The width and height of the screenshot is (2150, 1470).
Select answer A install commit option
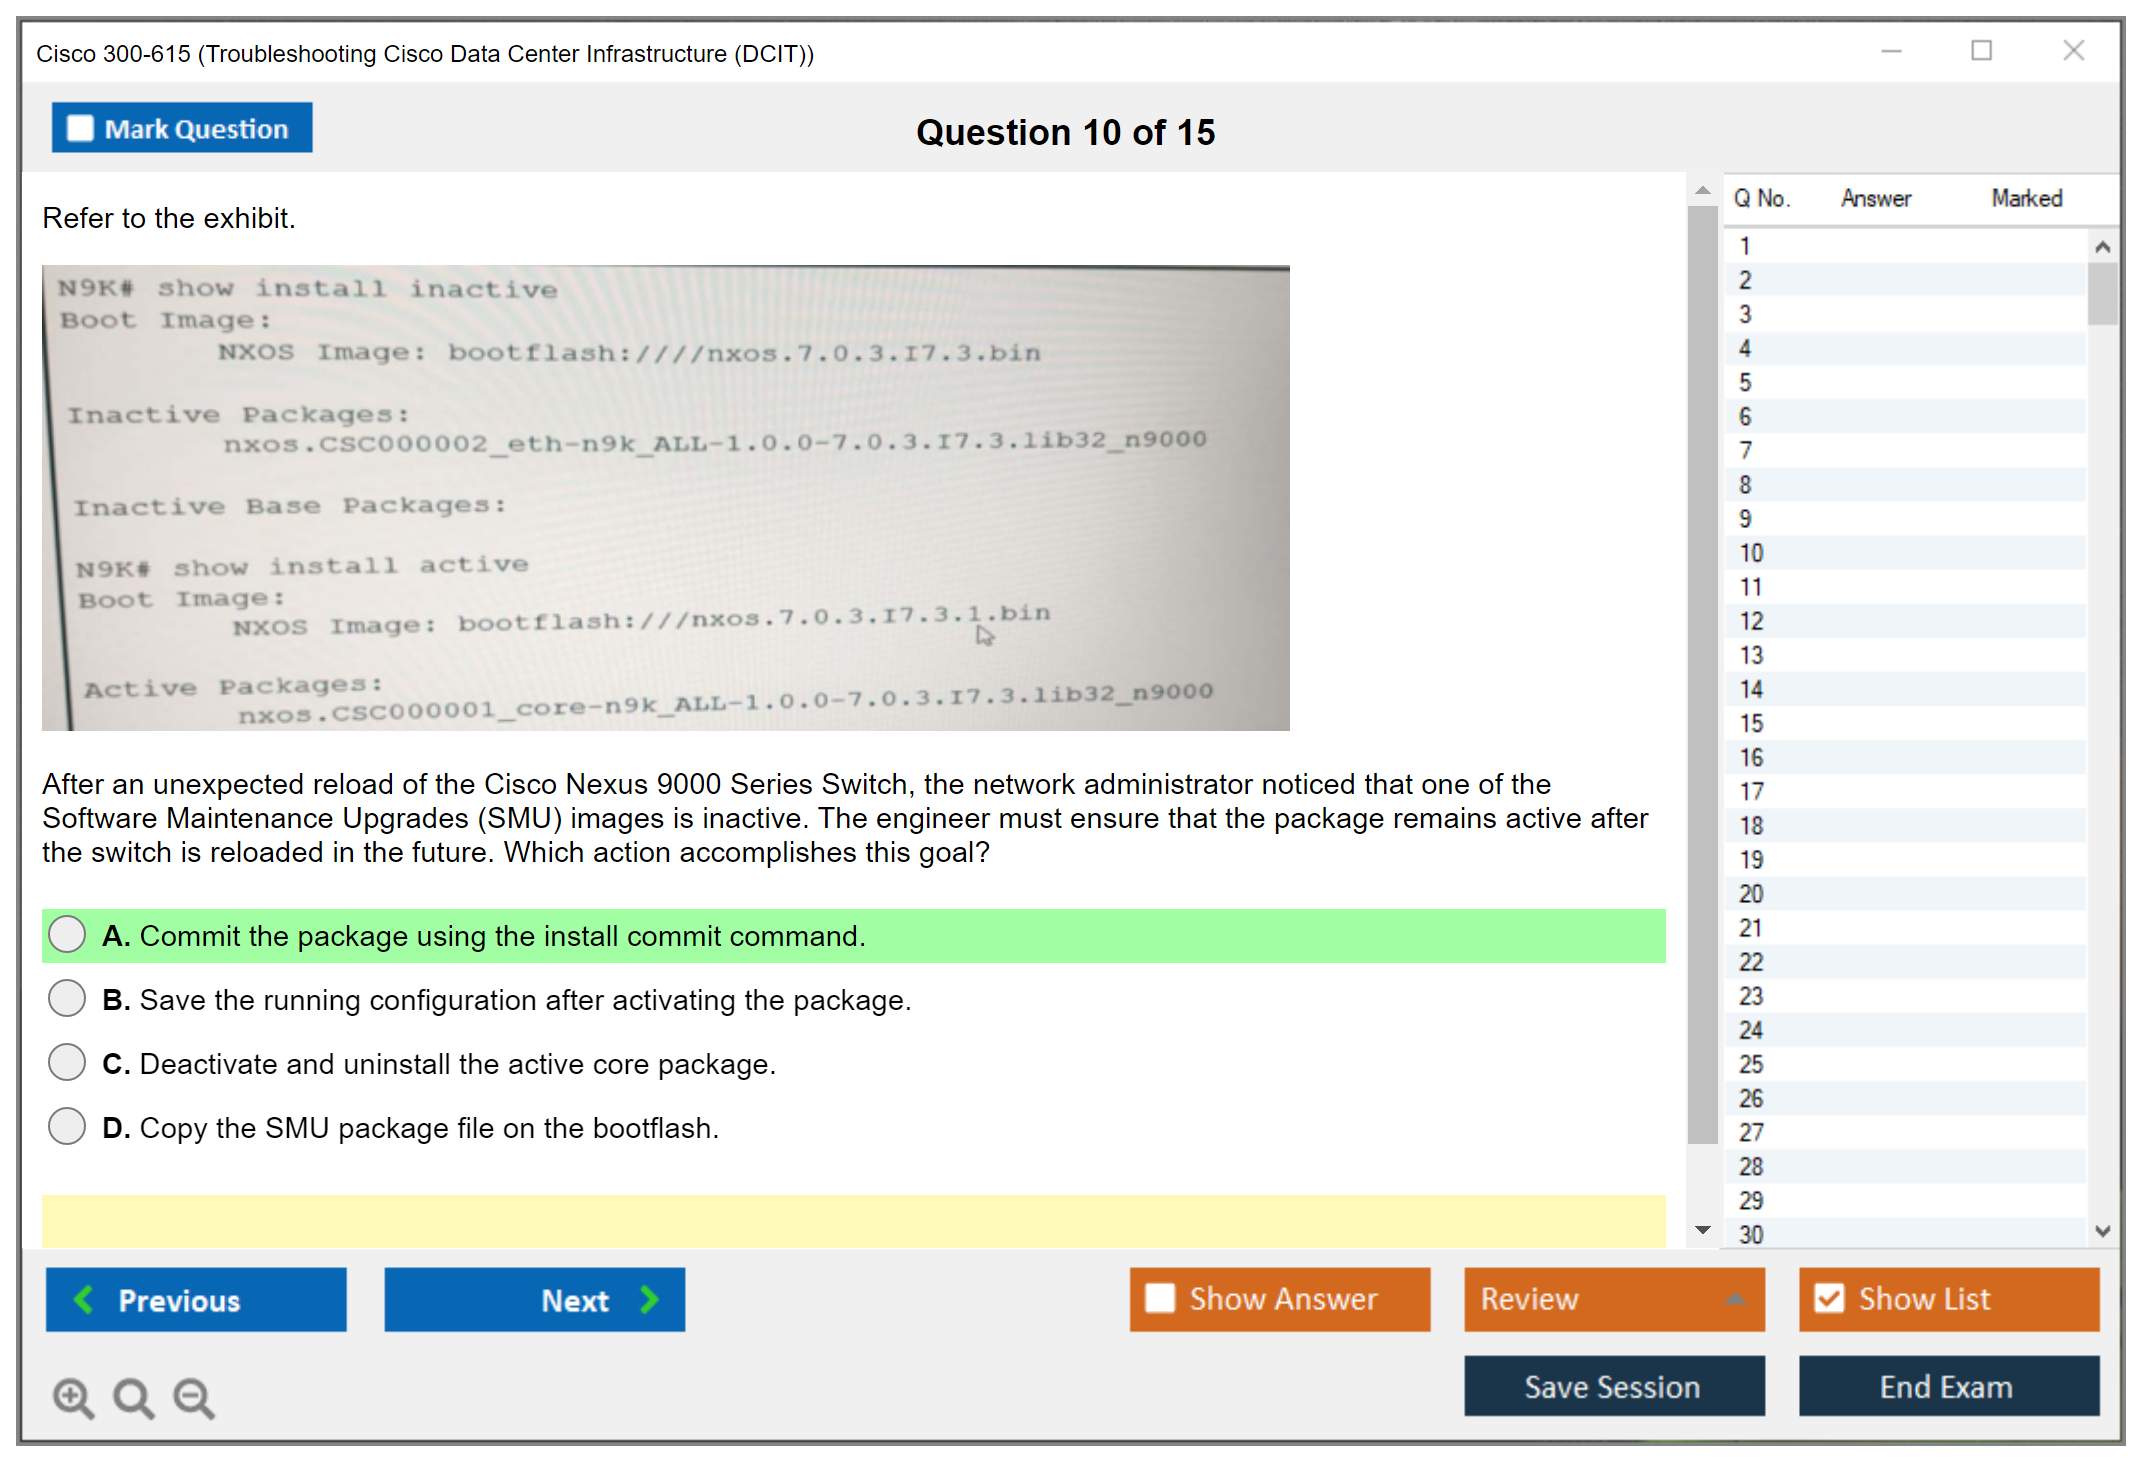coord(67,935)
